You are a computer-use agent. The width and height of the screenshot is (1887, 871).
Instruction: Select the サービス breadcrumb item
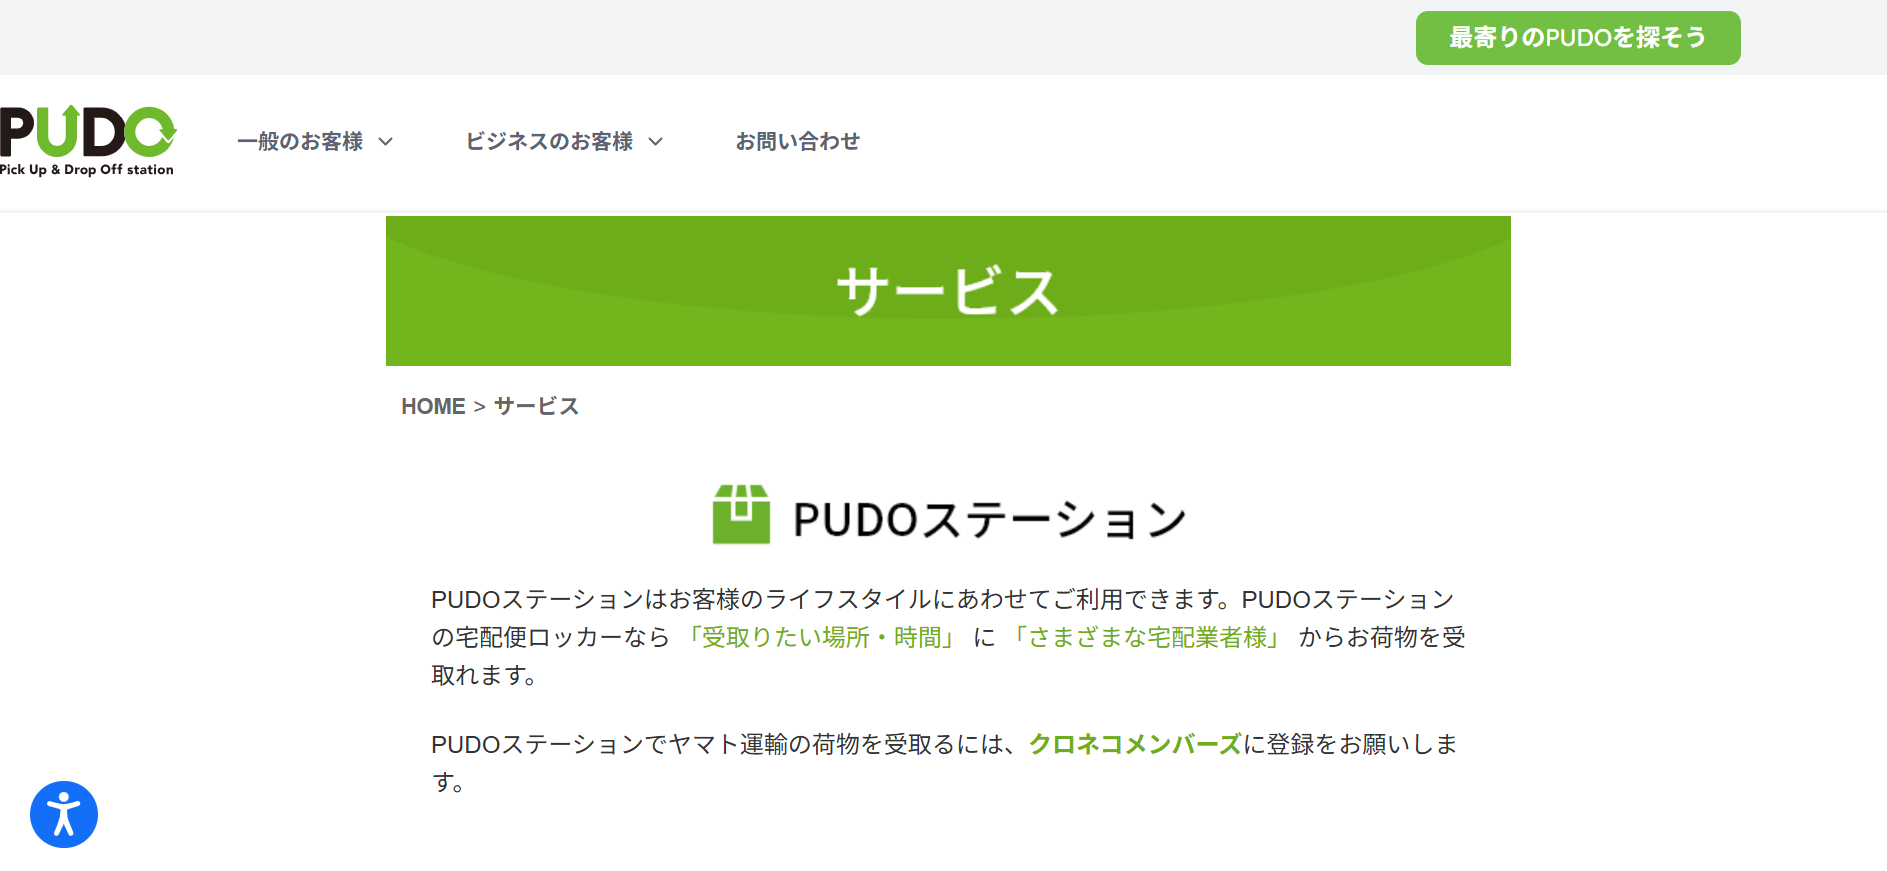point(536,406)
